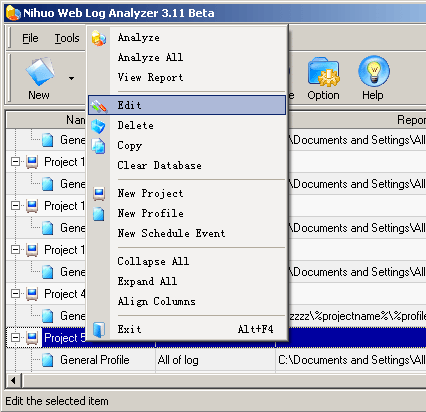Choose Delete from the context menu
This screenshot has width=426, height=412.
click(x=187, y=126)
